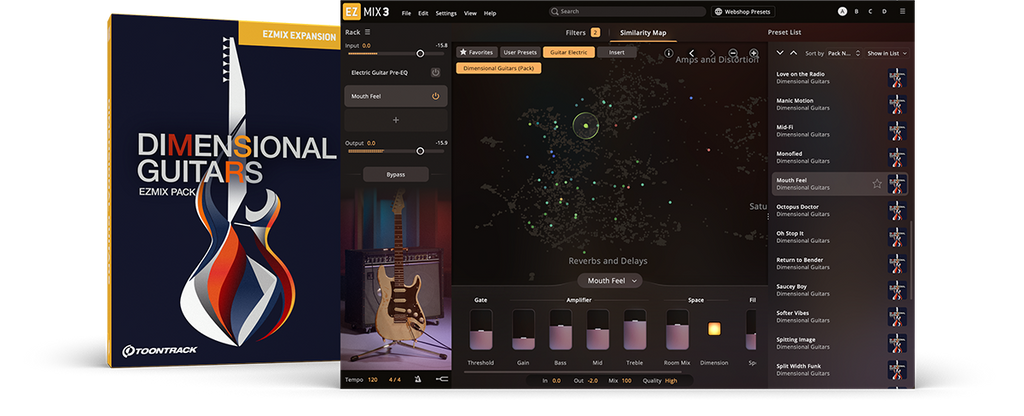Click the map info icon
This screenshot has width=1024, height=416.
(x=669, y=53)
